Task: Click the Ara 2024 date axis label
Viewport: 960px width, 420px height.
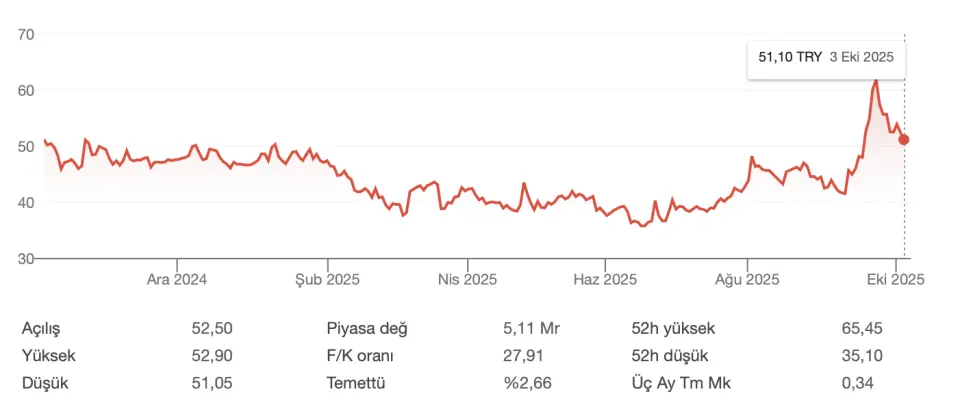Action: click(176, 279)
